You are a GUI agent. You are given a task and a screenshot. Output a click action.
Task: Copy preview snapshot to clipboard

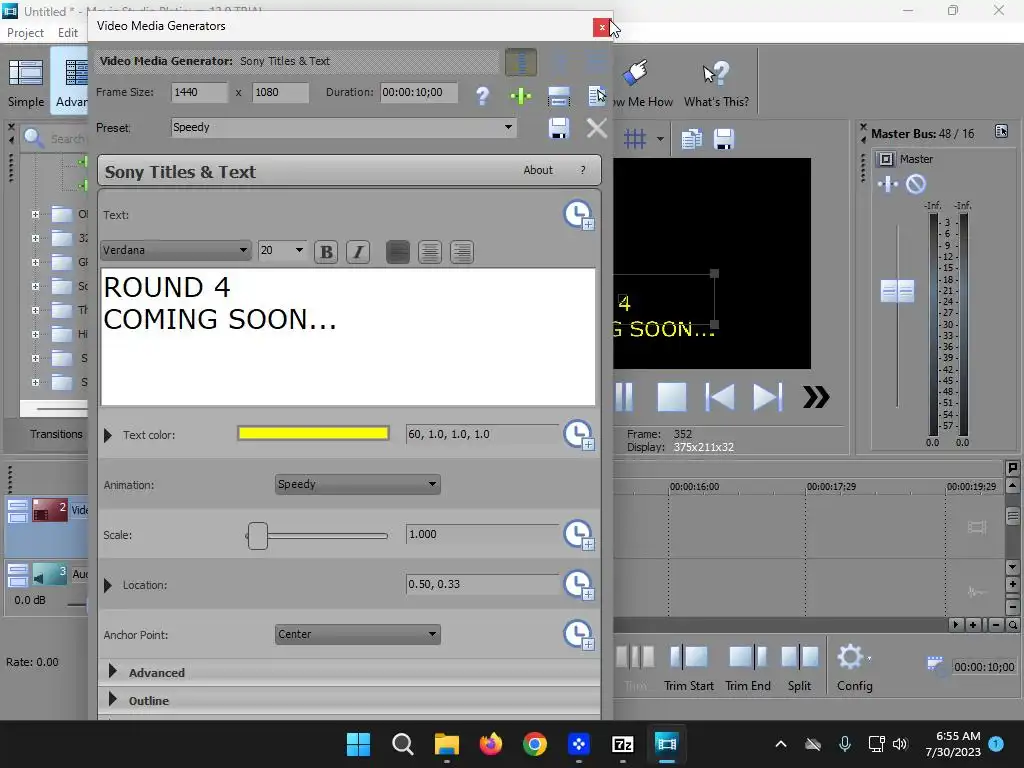[692, 138]
